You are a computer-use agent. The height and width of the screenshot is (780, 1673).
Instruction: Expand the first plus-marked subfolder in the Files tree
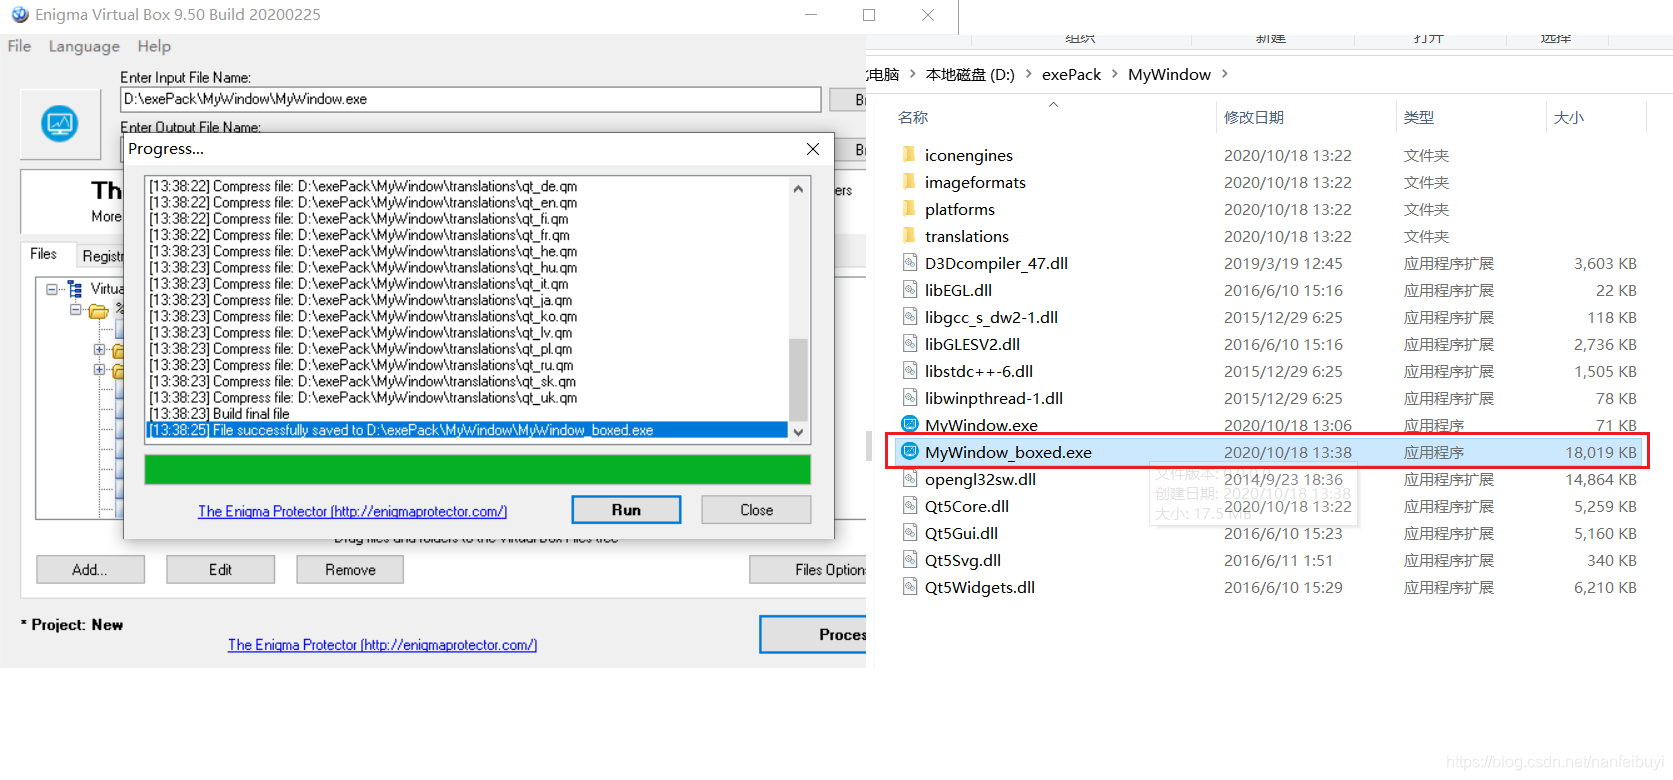pyautogui.click(x=99, y=350)
